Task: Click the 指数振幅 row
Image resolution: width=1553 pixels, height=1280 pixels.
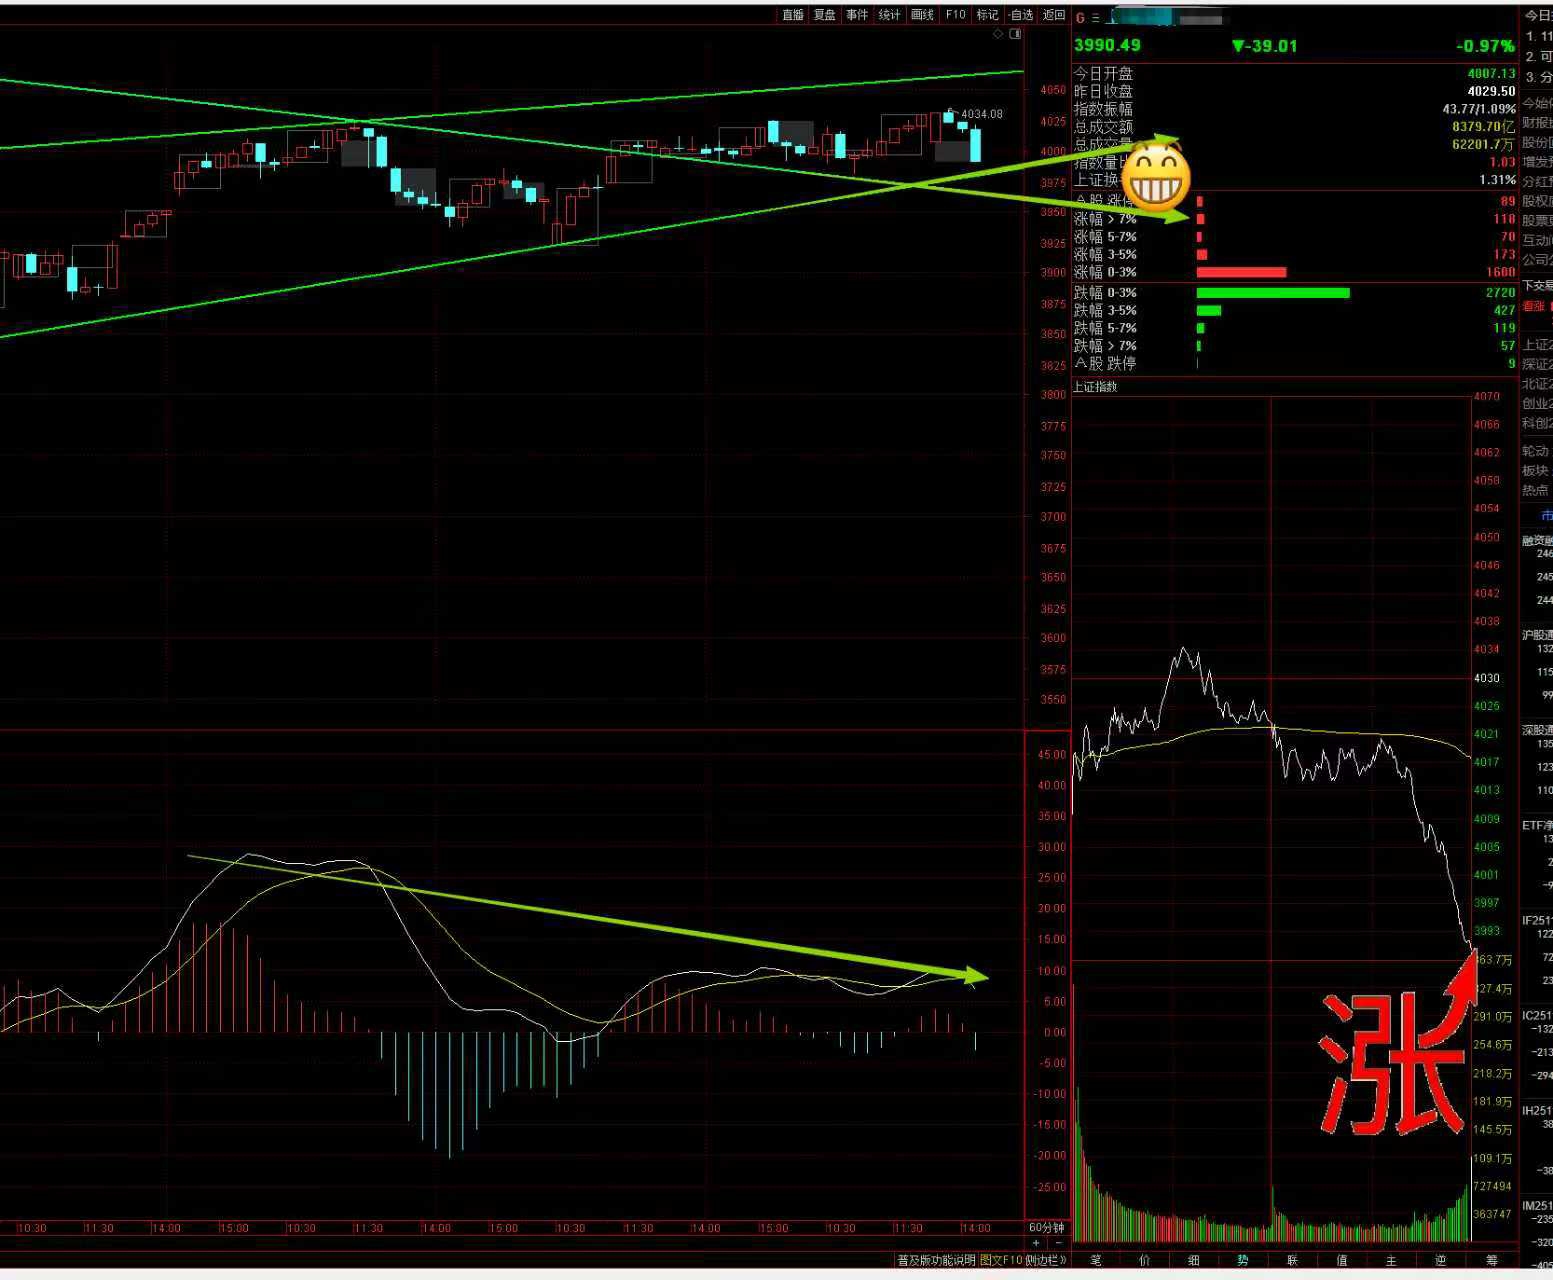Action: (1295, 109)
